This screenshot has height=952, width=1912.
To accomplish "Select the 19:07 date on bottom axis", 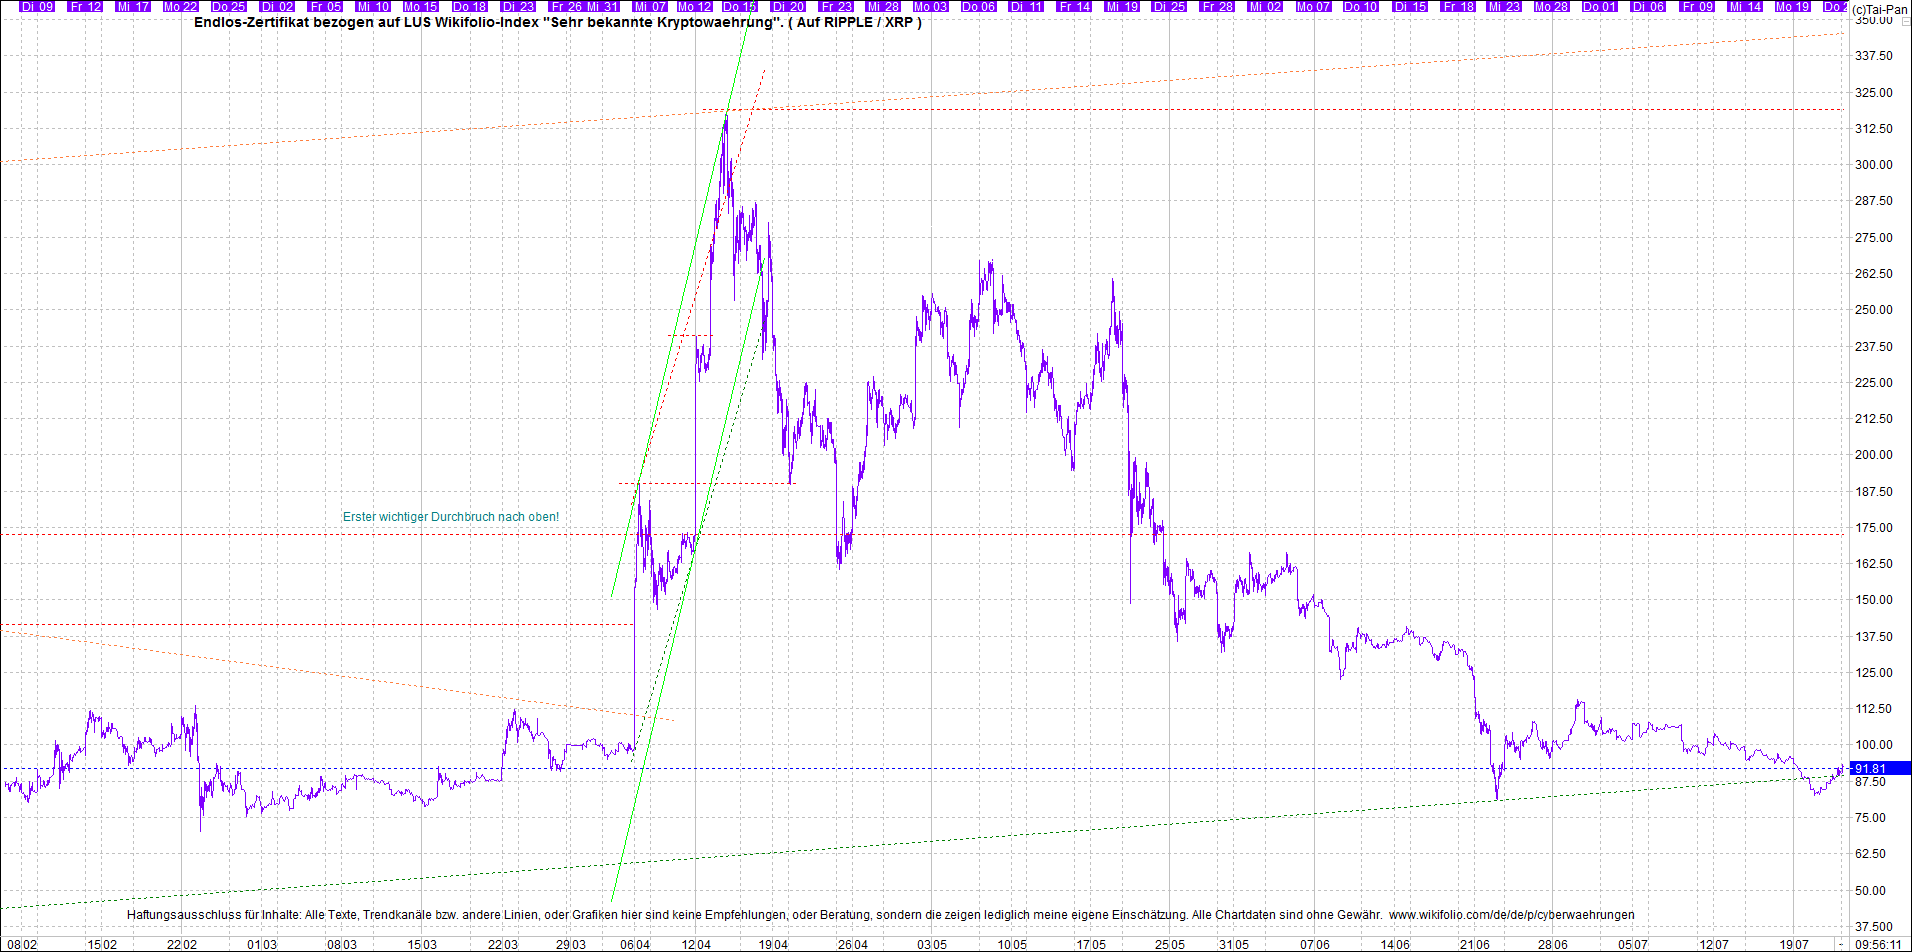I will pyautogui.click(x=1794, y=944).
